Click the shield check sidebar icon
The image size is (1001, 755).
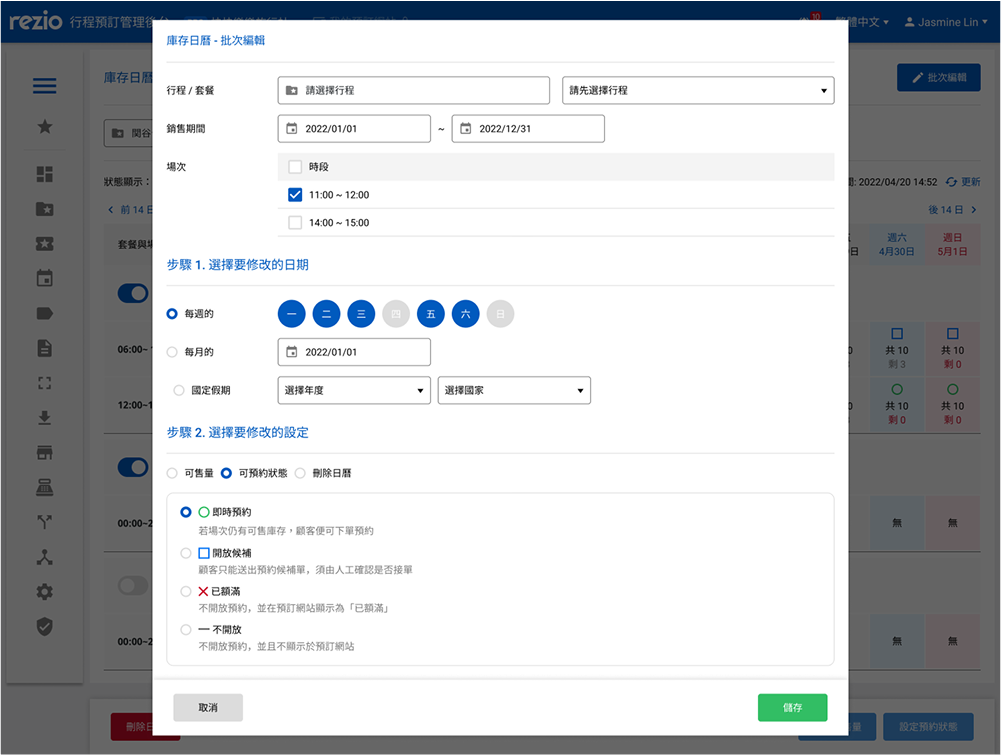[45, 627]
